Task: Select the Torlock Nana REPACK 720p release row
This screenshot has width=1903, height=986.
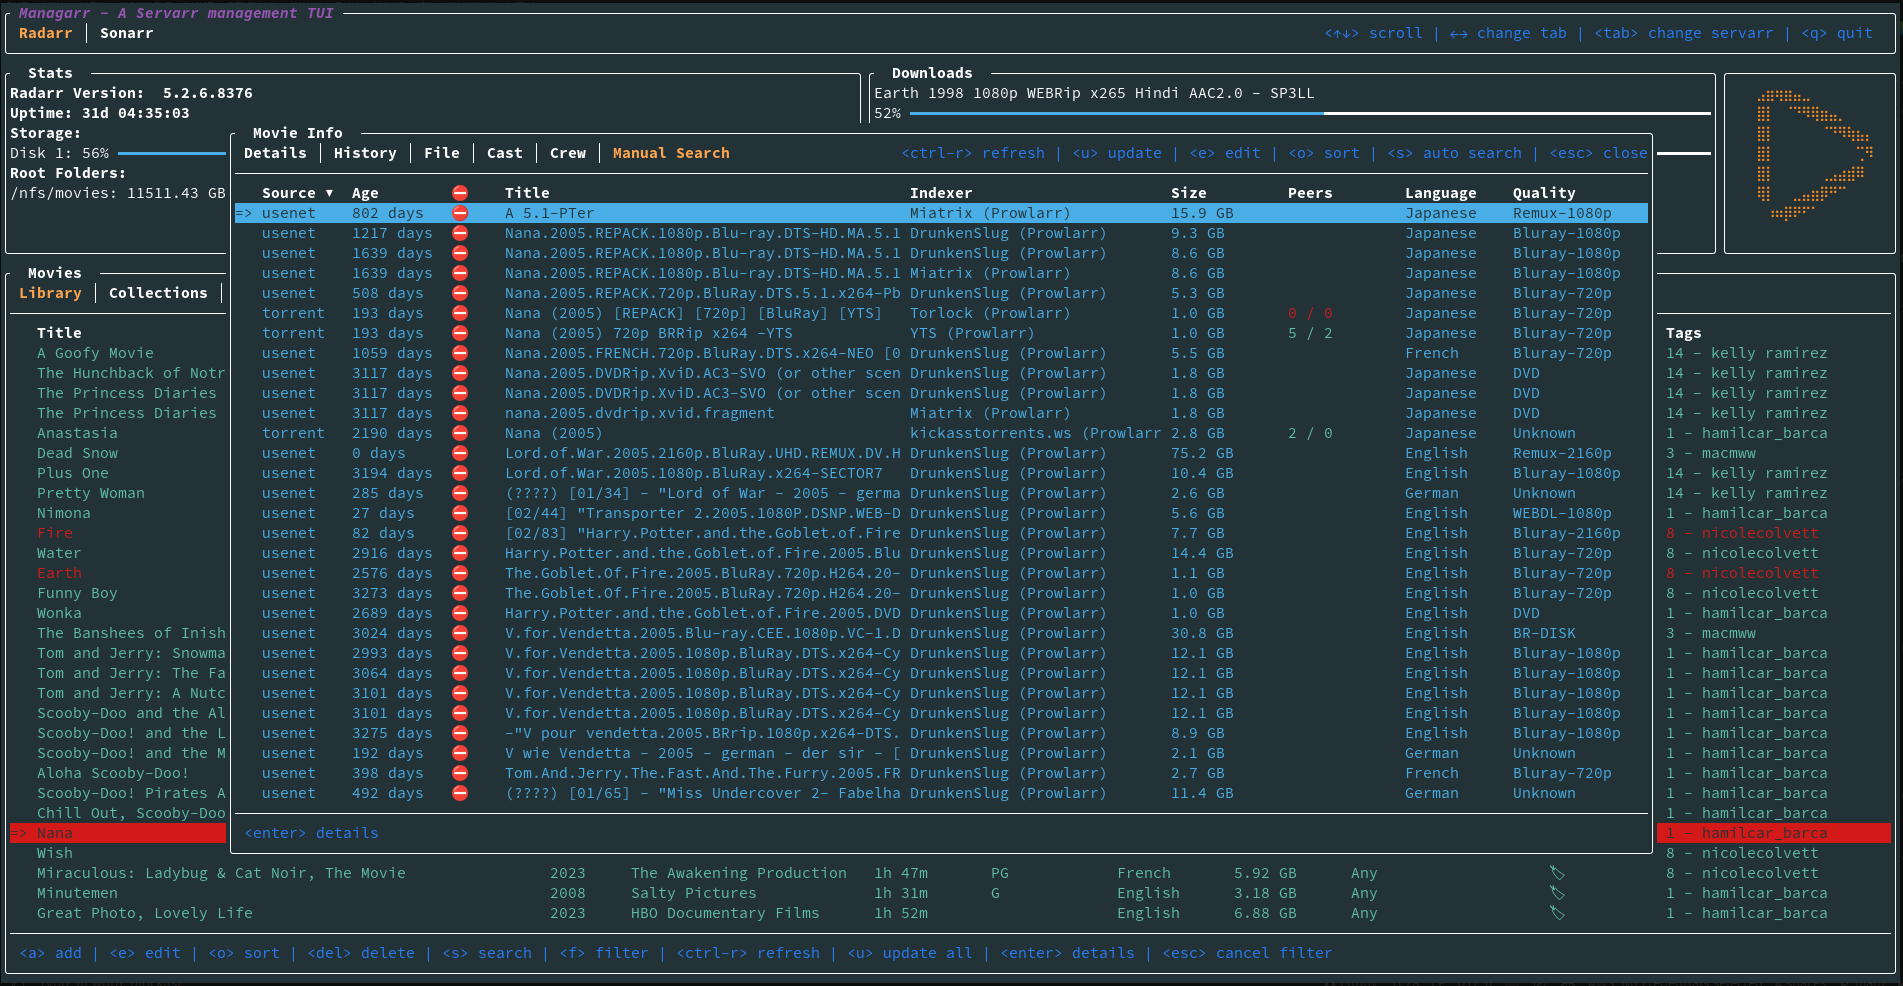Action: click(693, 313)
